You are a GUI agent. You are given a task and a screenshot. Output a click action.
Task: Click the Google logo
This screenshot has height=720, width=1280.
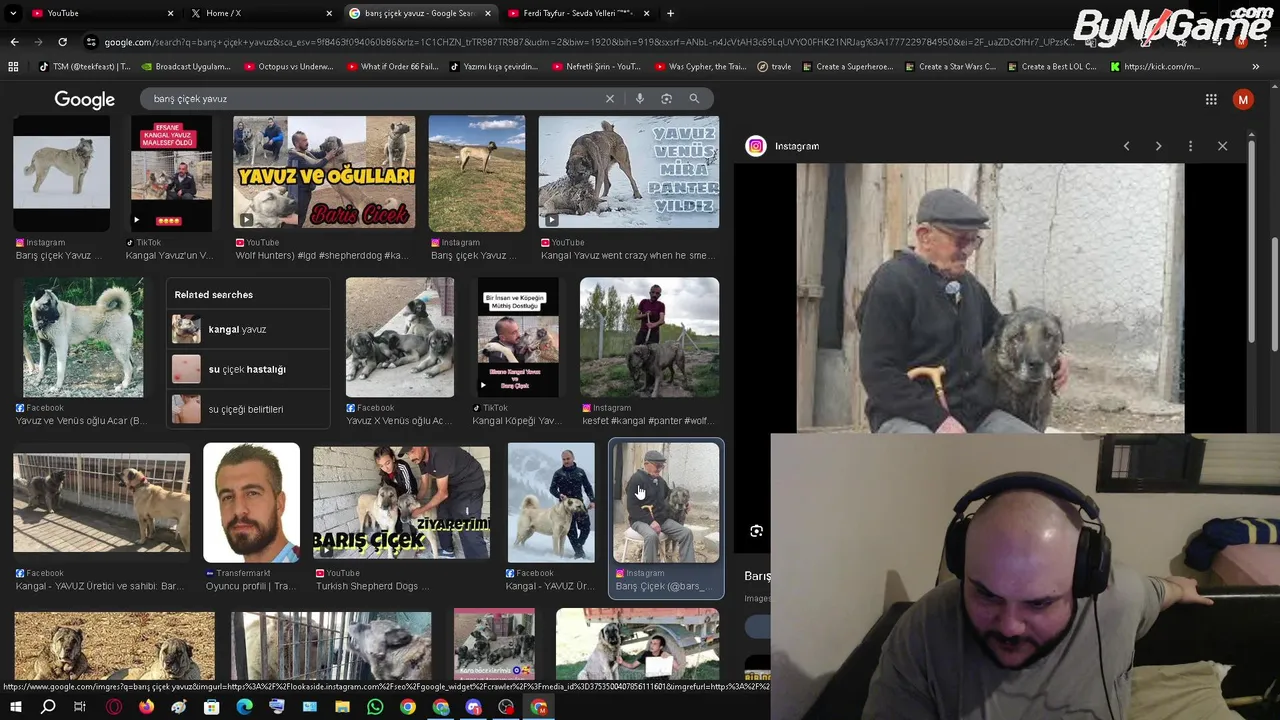click(84, 100)
